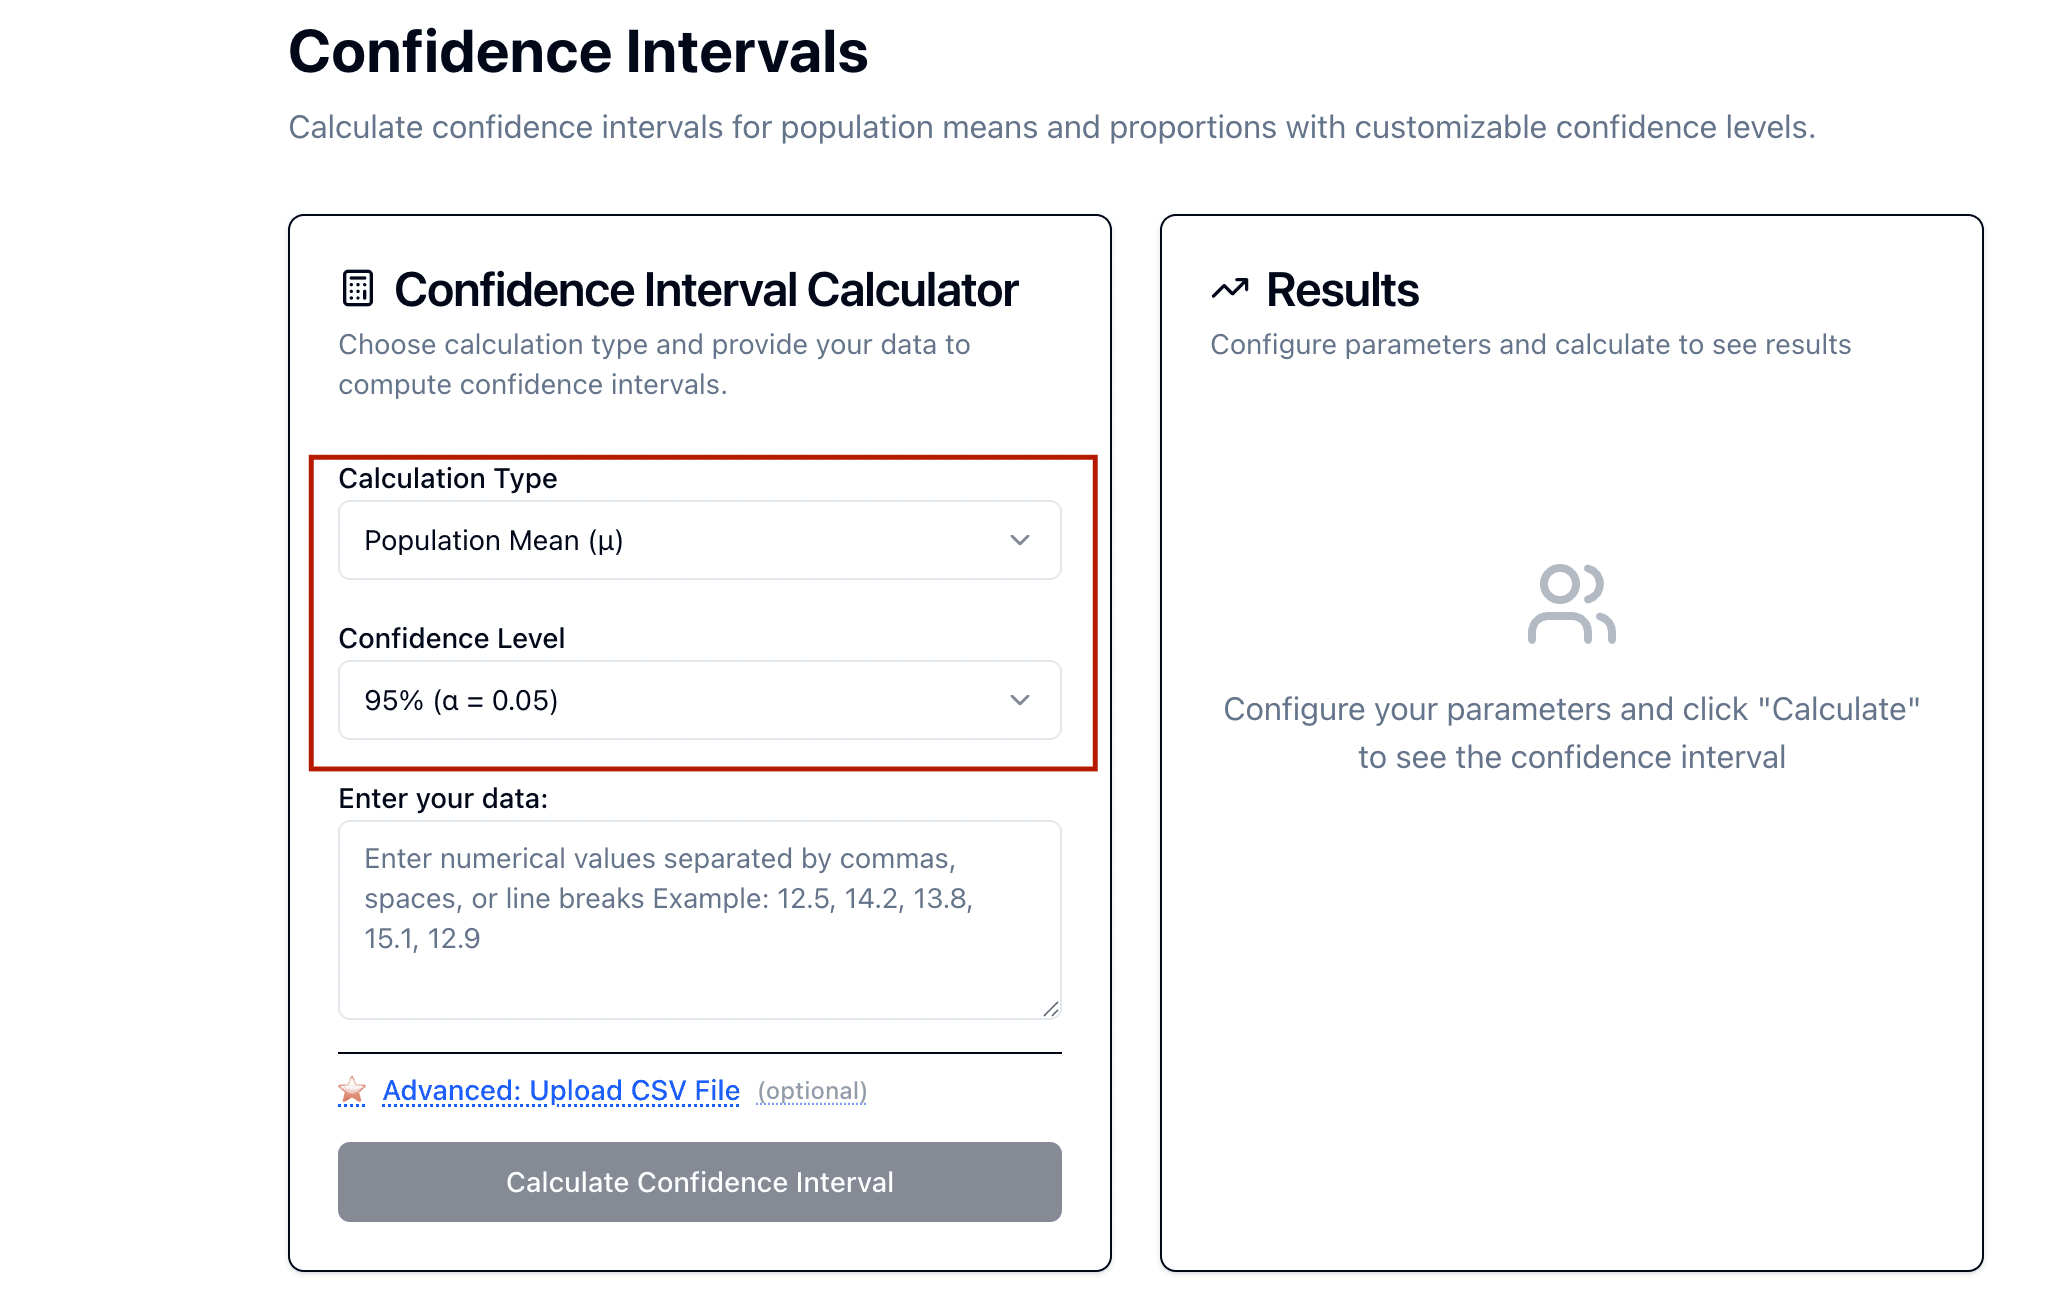Click the users placeholder icon in Results

click(1571, 604)
